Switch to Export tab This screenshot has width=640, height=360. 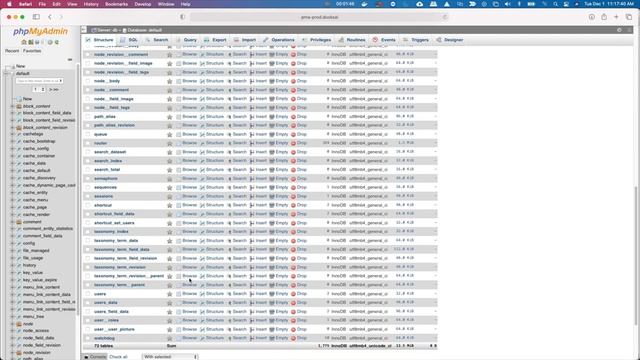(216, 40)
